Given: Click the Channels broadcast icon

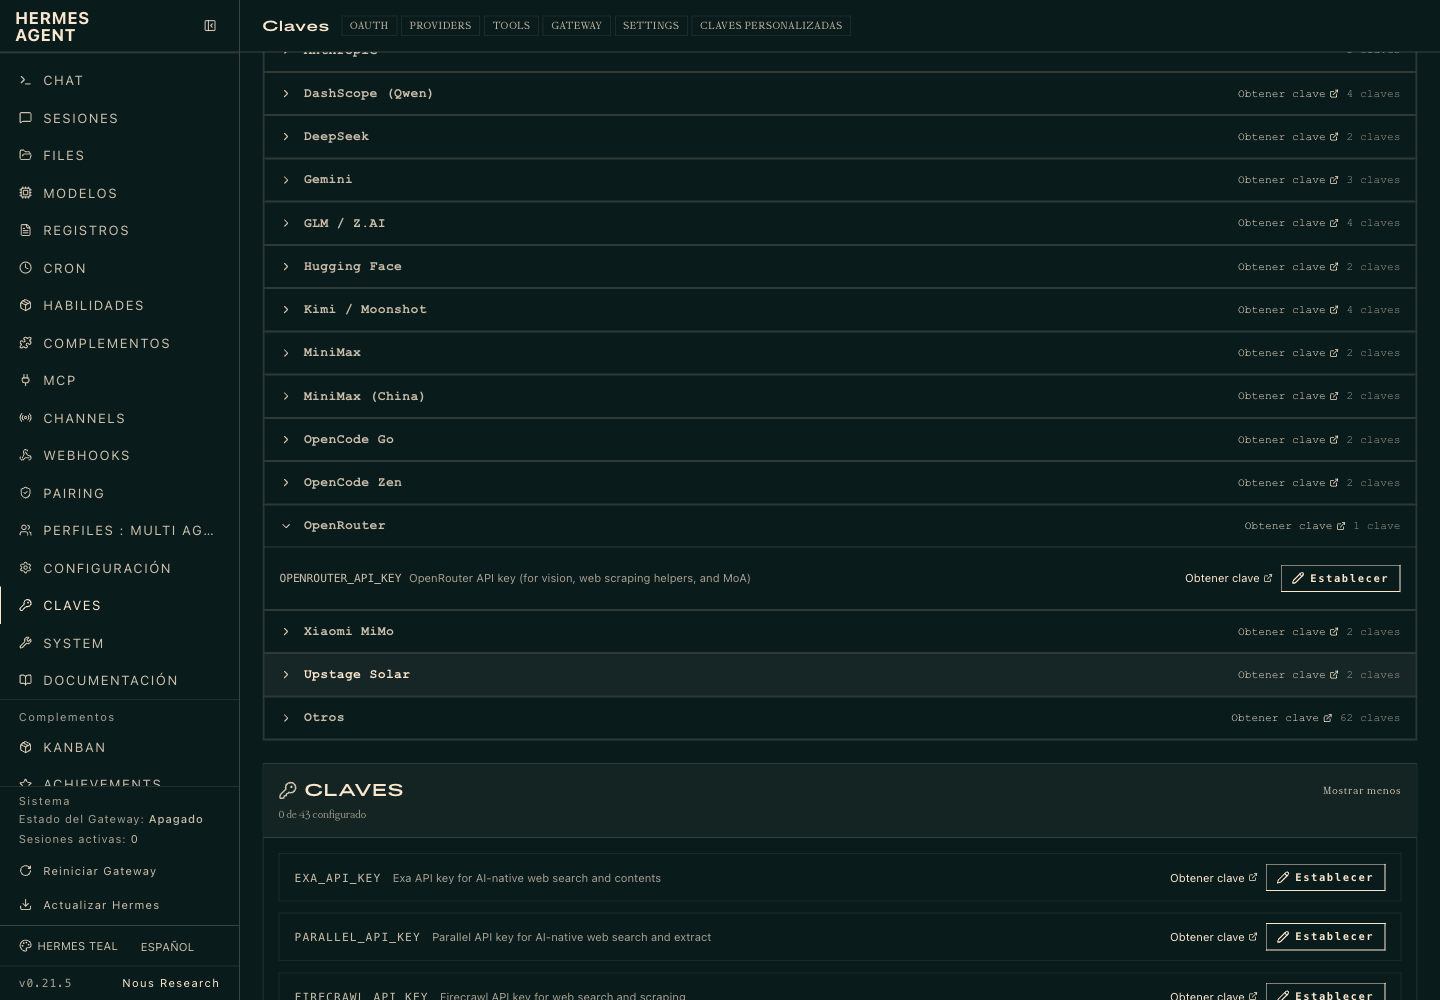Looking at the screenshot, I should click(26, 418).
